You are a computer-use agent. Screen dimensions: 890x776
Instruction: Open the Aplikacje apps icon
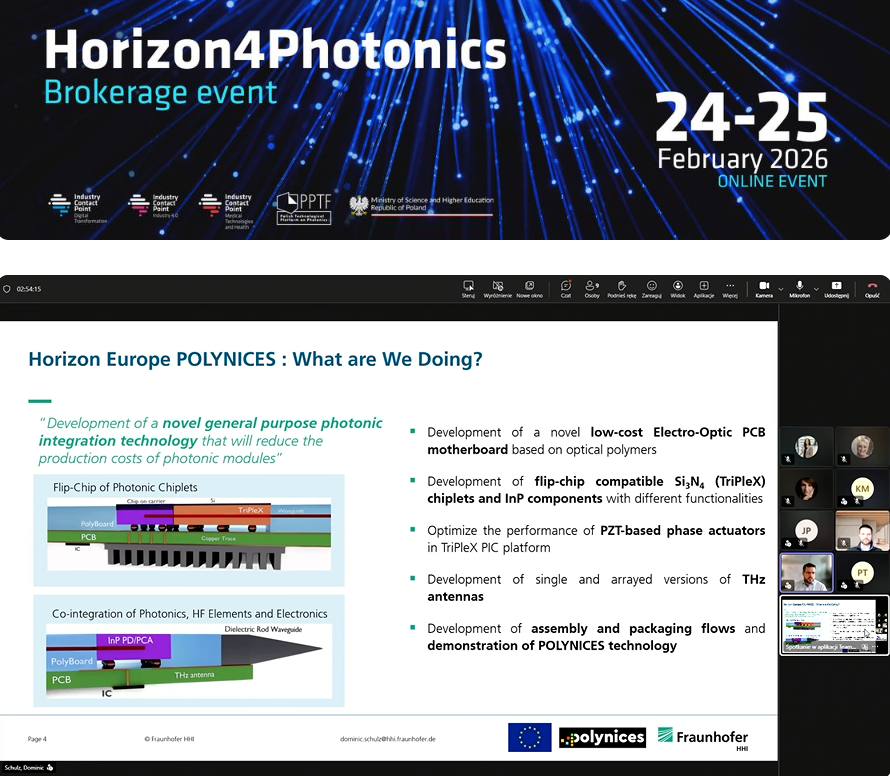click(704, 288)
